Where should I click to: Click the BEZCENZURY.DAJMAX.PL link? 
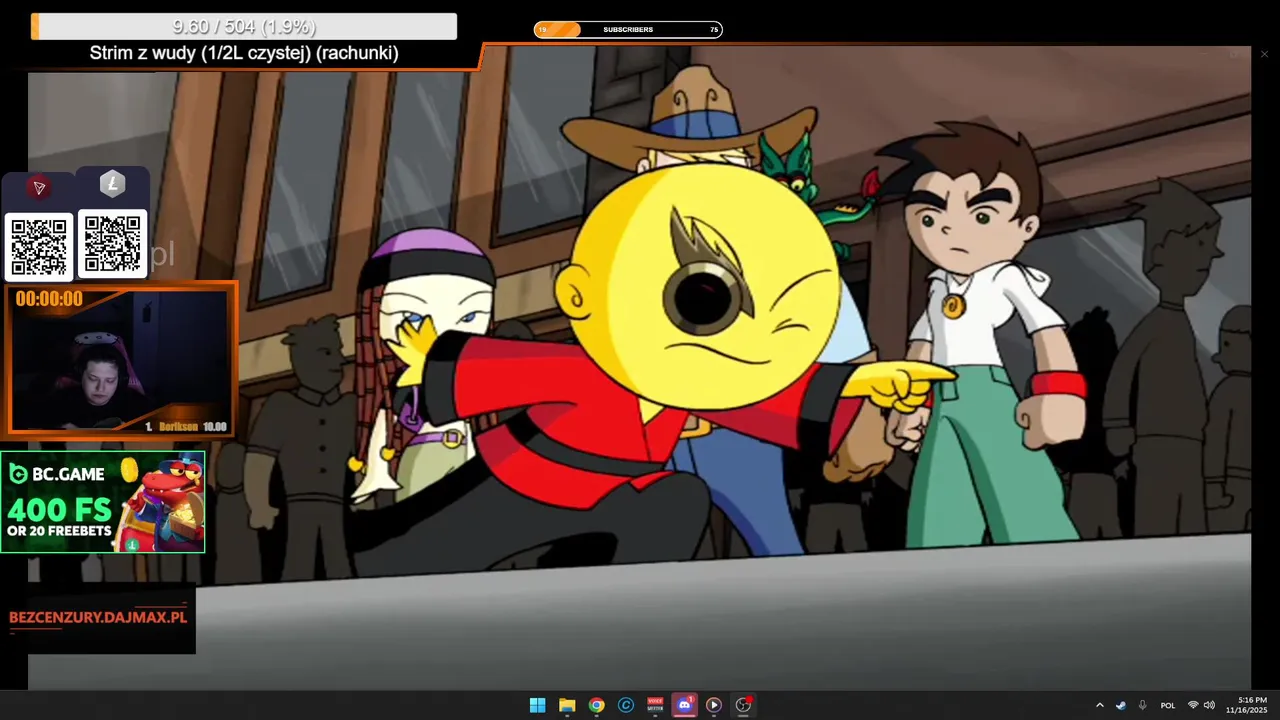point(98,617)
